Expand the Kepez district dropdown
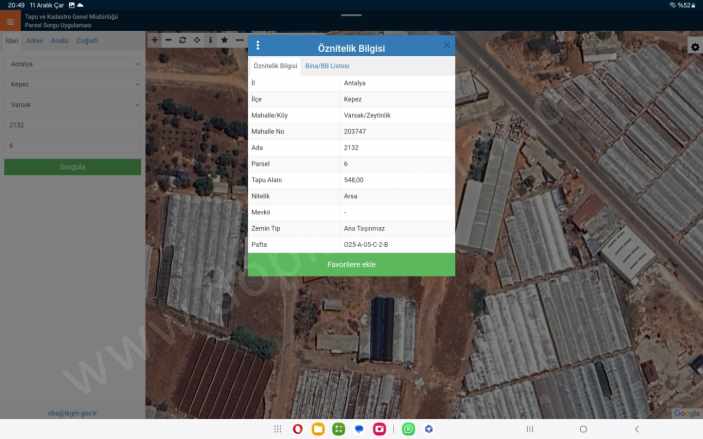 click(72, 84)
